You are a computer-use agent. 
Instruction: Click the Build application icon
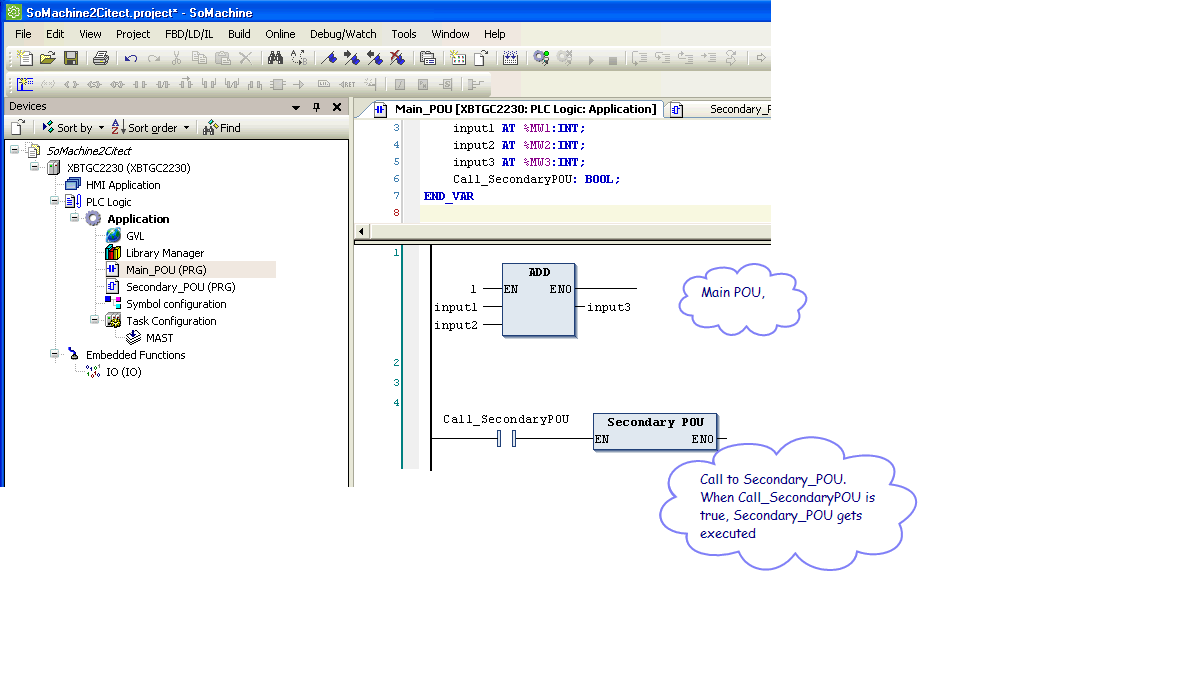tap(510, 58)
